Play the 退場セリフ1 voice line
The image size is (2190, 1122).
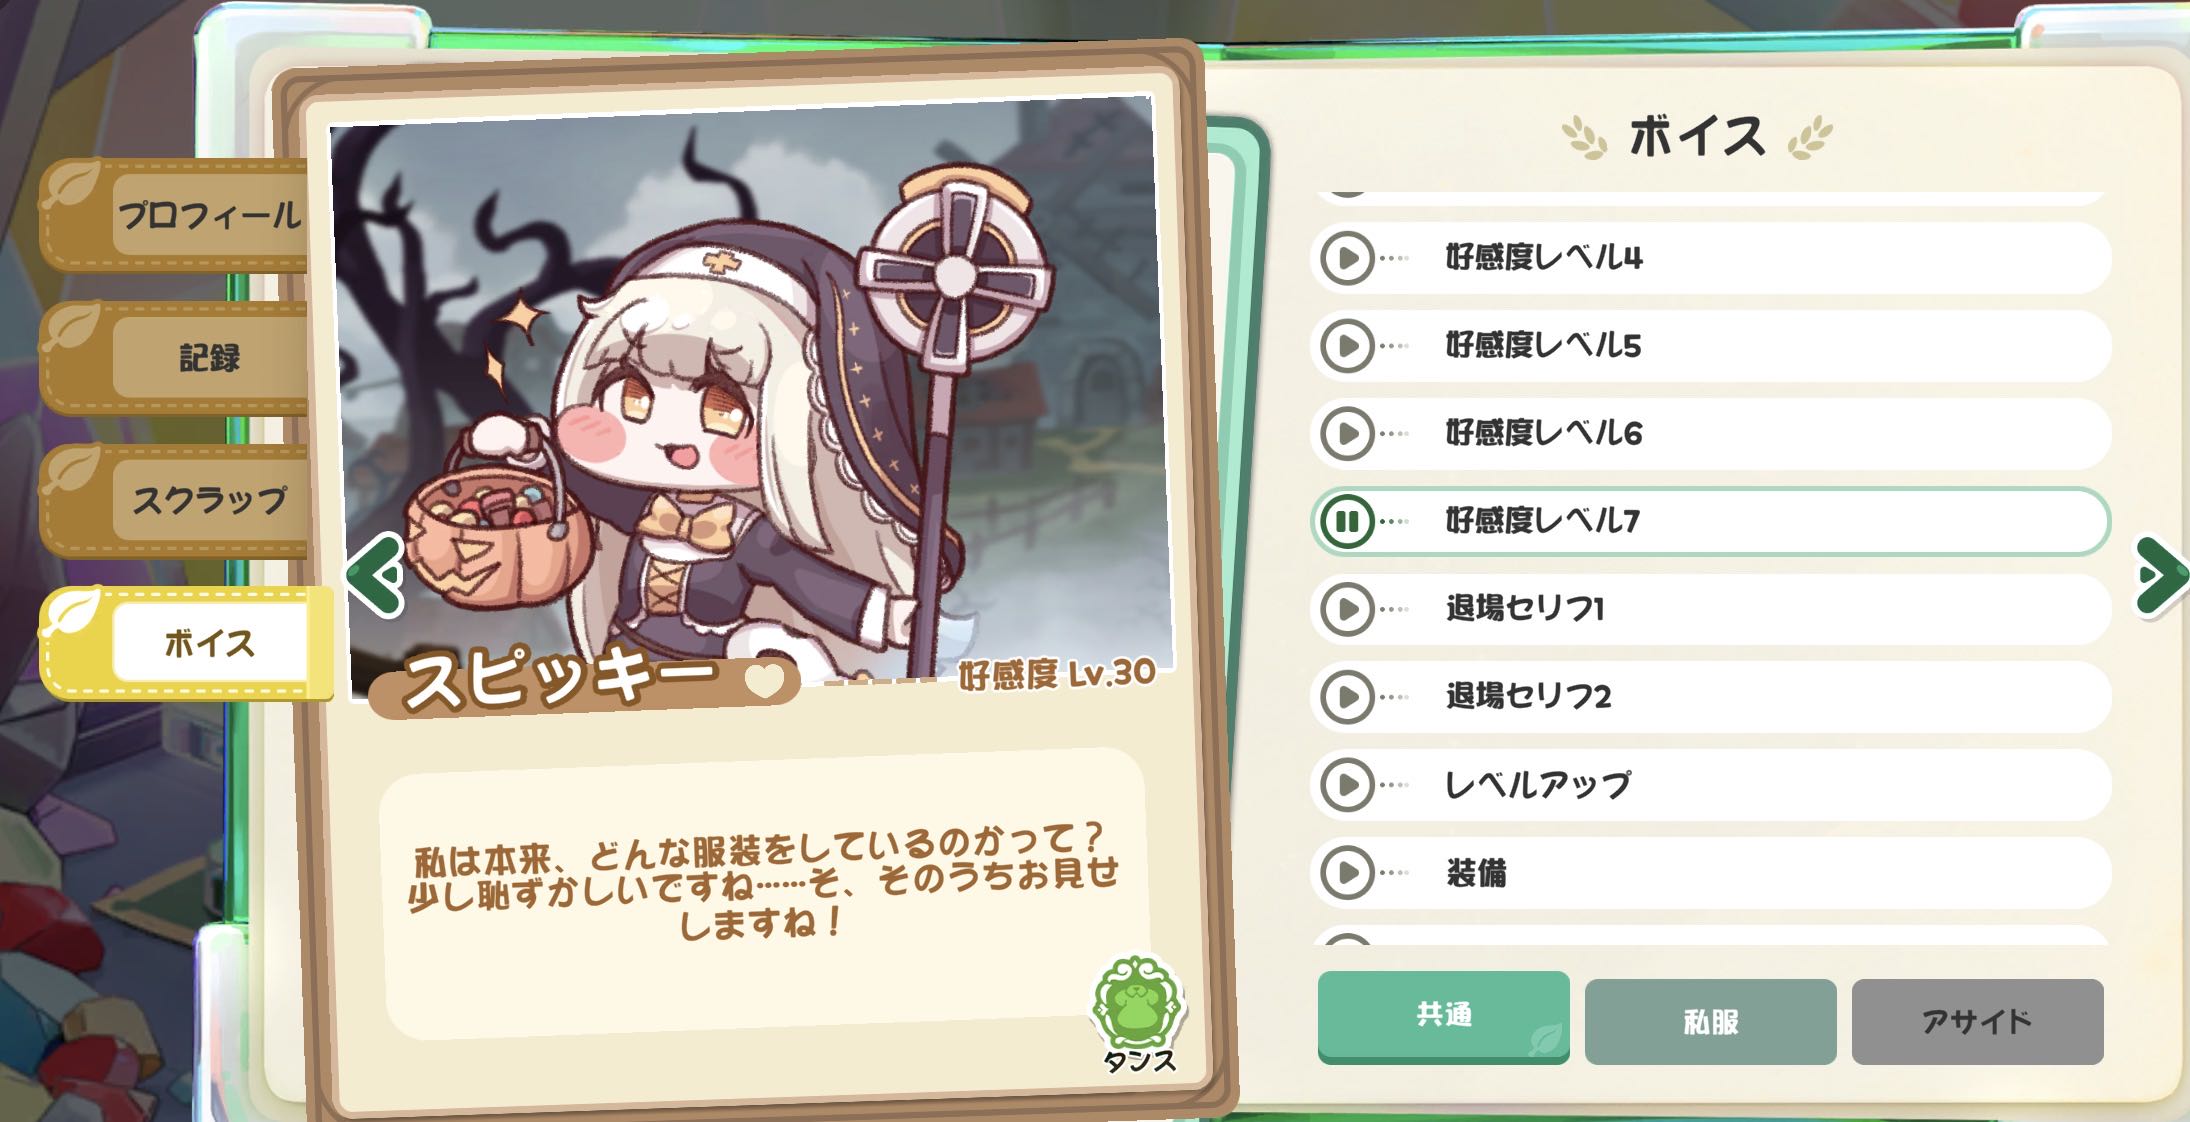tap(1347, 609)
